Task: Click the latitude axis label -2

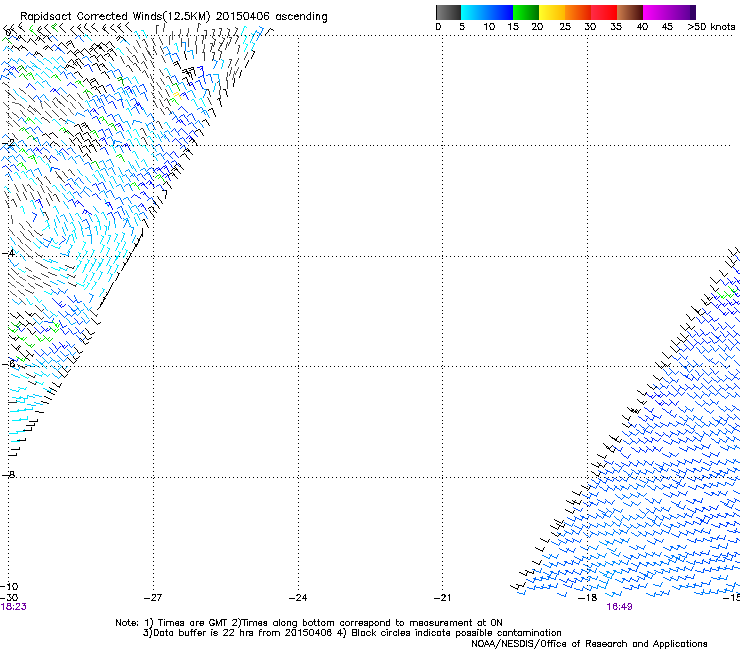Action: tap(8, 143)
